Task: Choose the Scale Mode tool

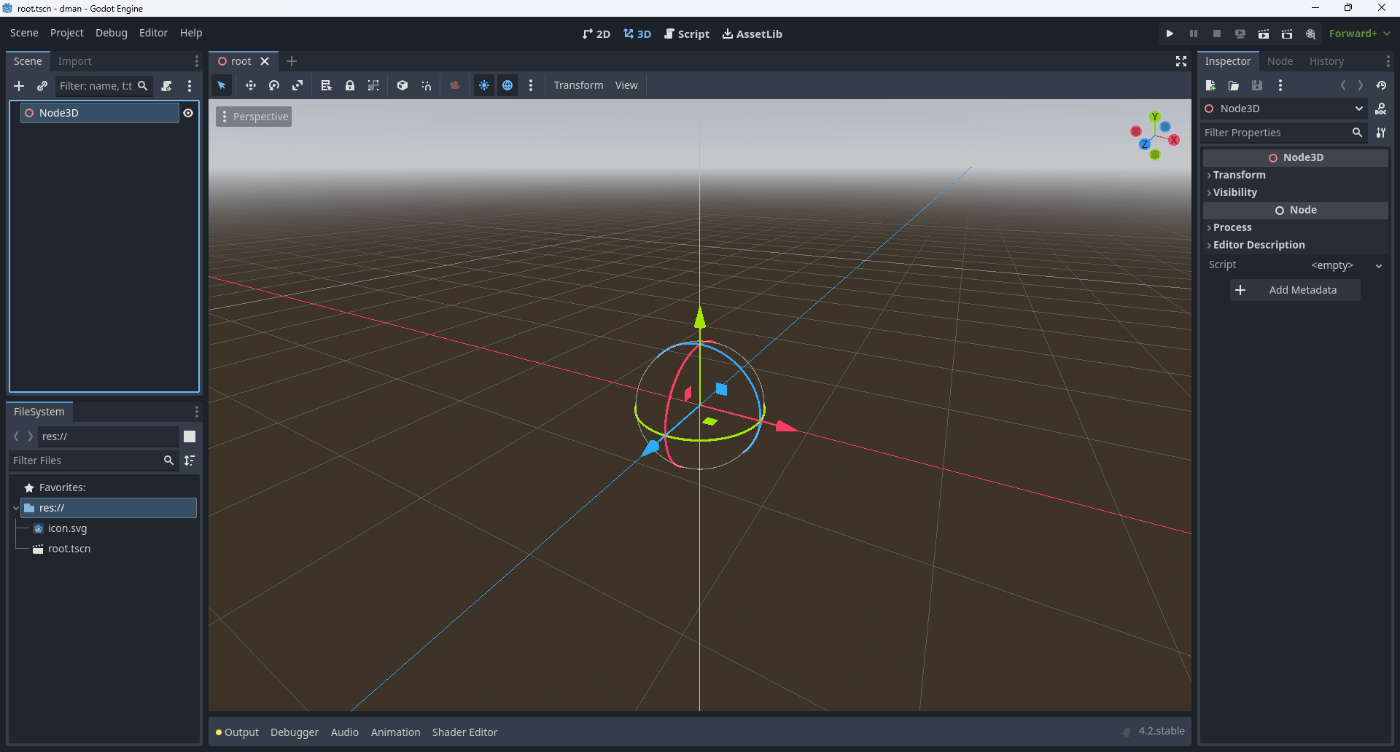Action: tap(297, 85)
